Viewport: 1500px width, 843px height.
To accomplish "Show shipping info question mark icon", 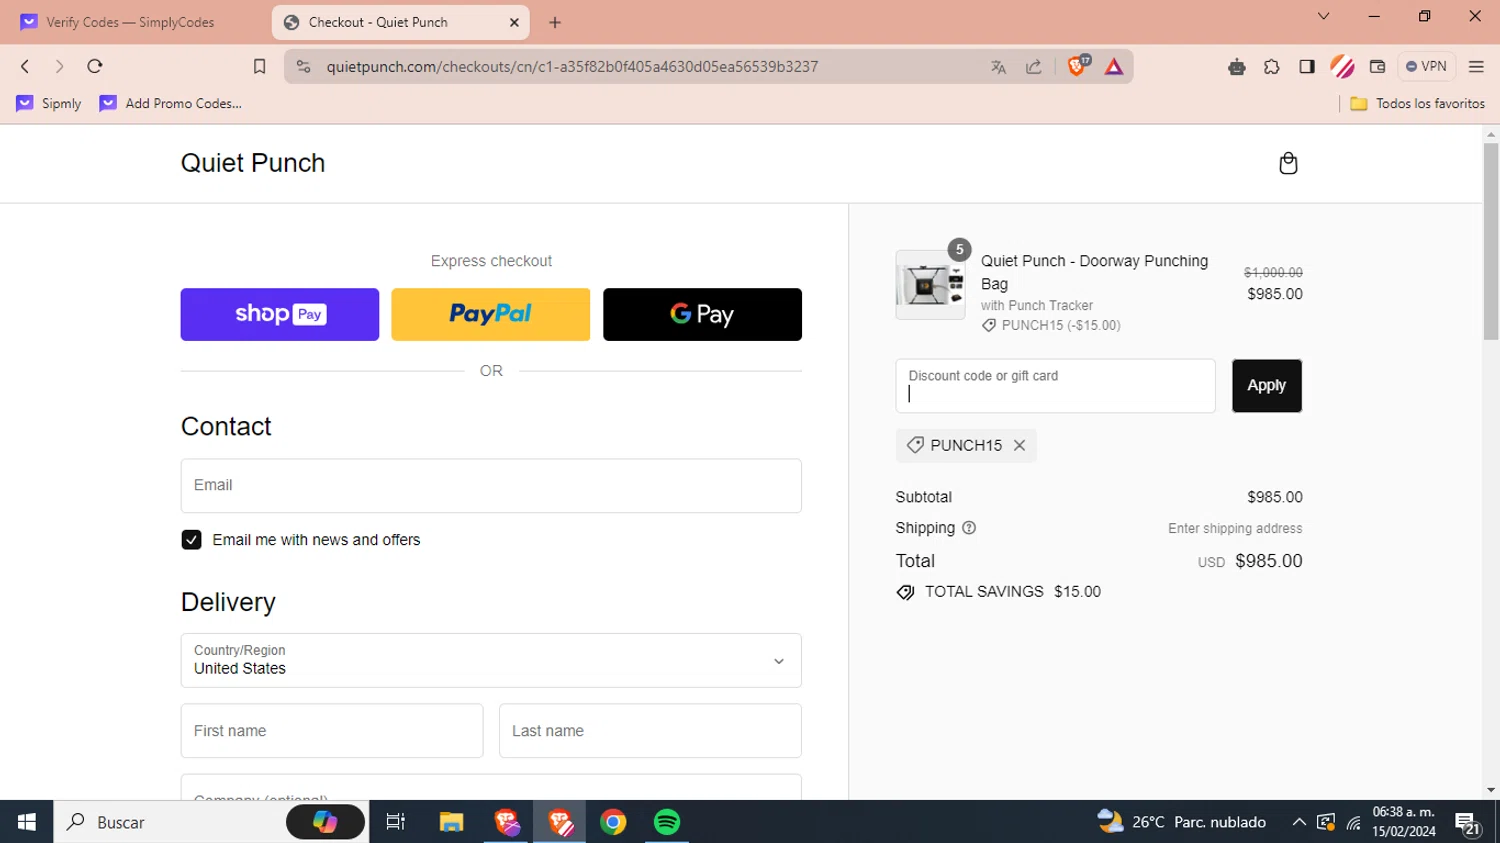I will pyautogui.click(x=969, y=528).
